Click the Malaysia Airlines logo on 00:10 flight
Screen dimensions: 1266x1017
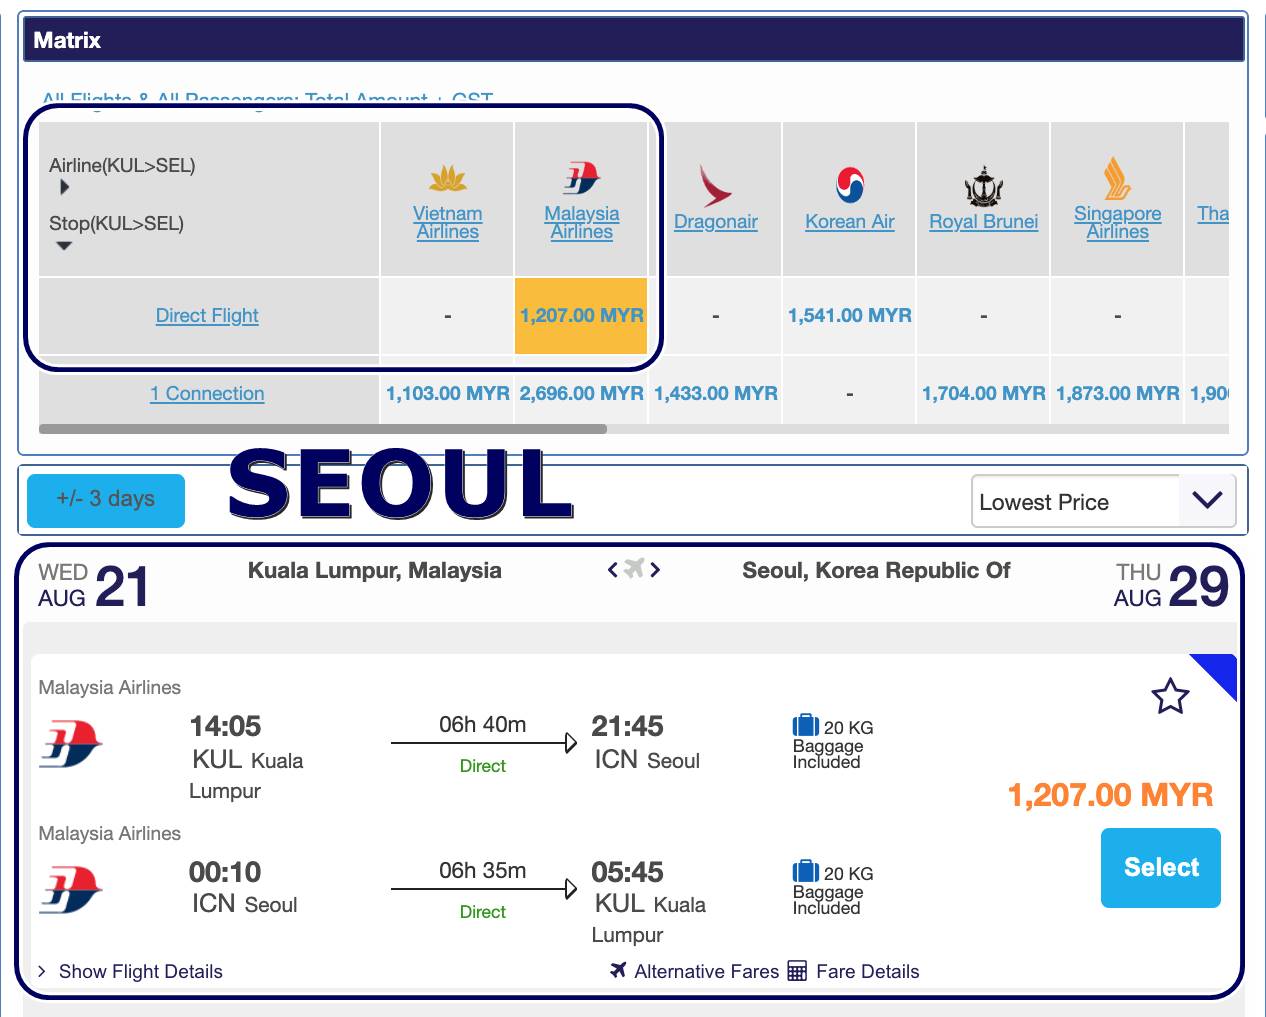pos(71,890)
